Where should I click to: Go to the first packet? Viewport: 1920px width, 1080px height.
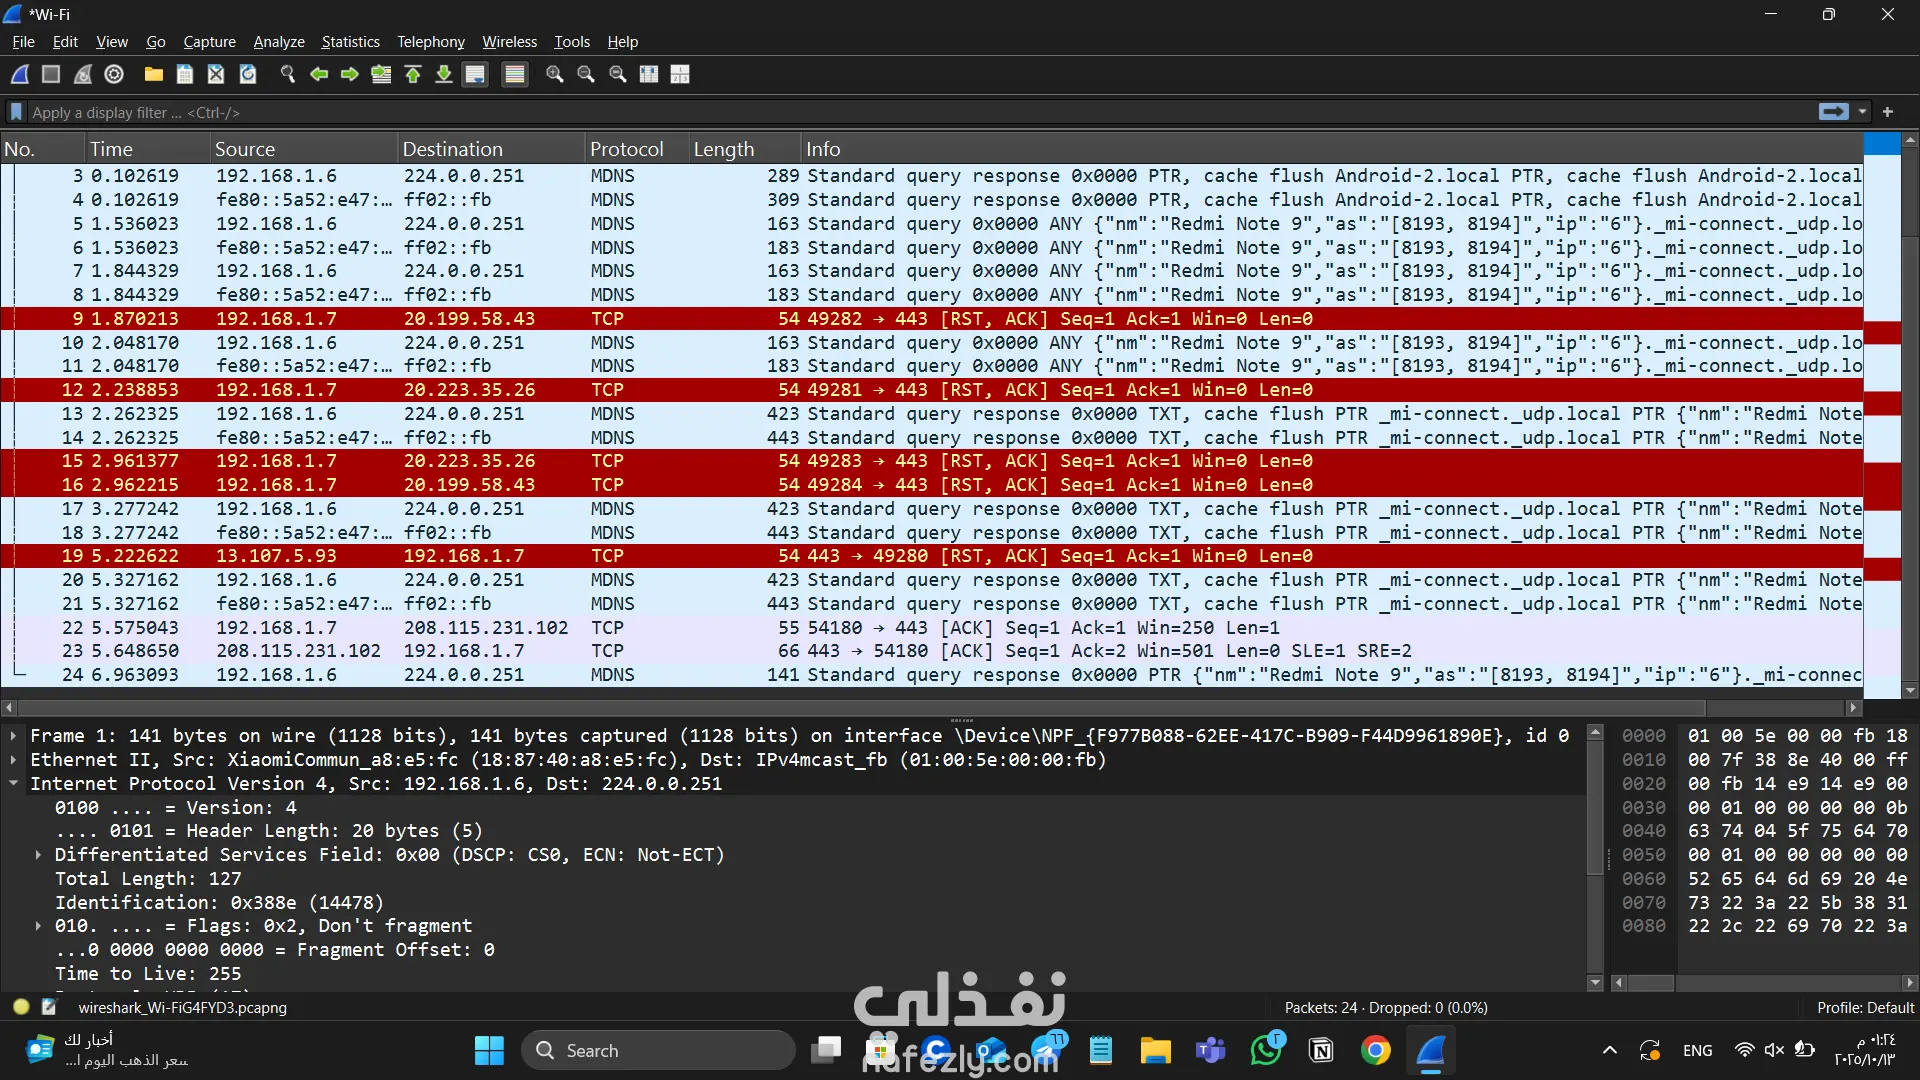(413, 74)
